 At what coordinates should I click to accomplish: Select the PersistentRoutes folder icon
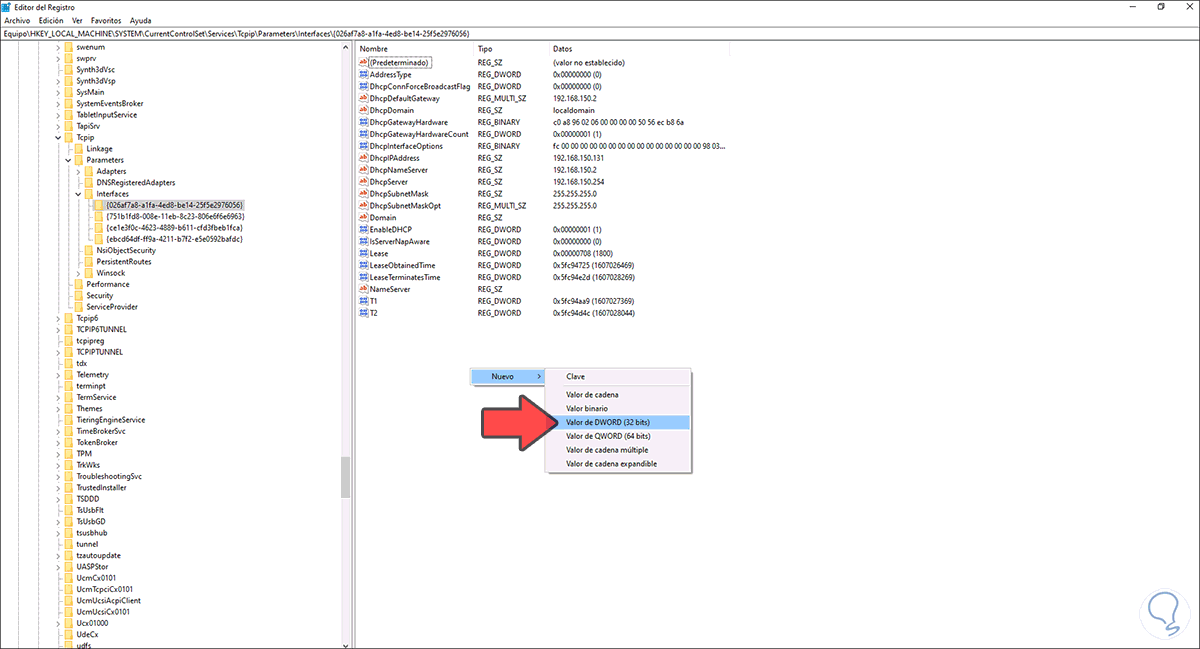click(x=90, y=261)
